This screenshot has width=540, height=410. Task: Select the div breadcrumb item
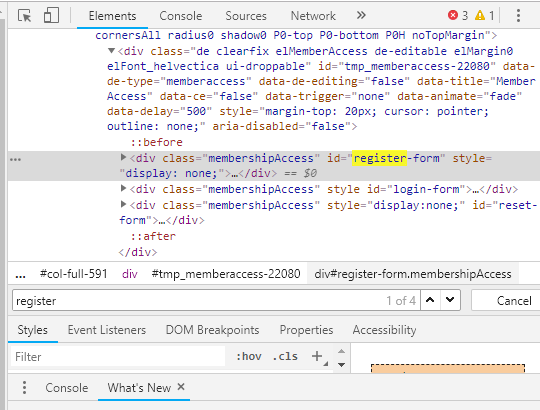(x=129, y=274)
